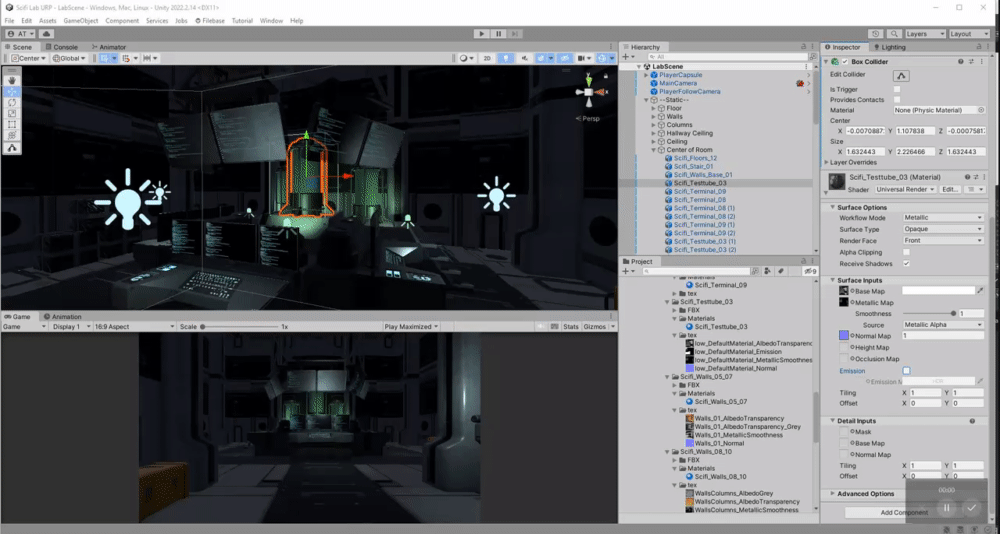This screenshot has width=1000, height=534.
Task: Click the Pause button in the top toolbar
Action: (499, 34)
